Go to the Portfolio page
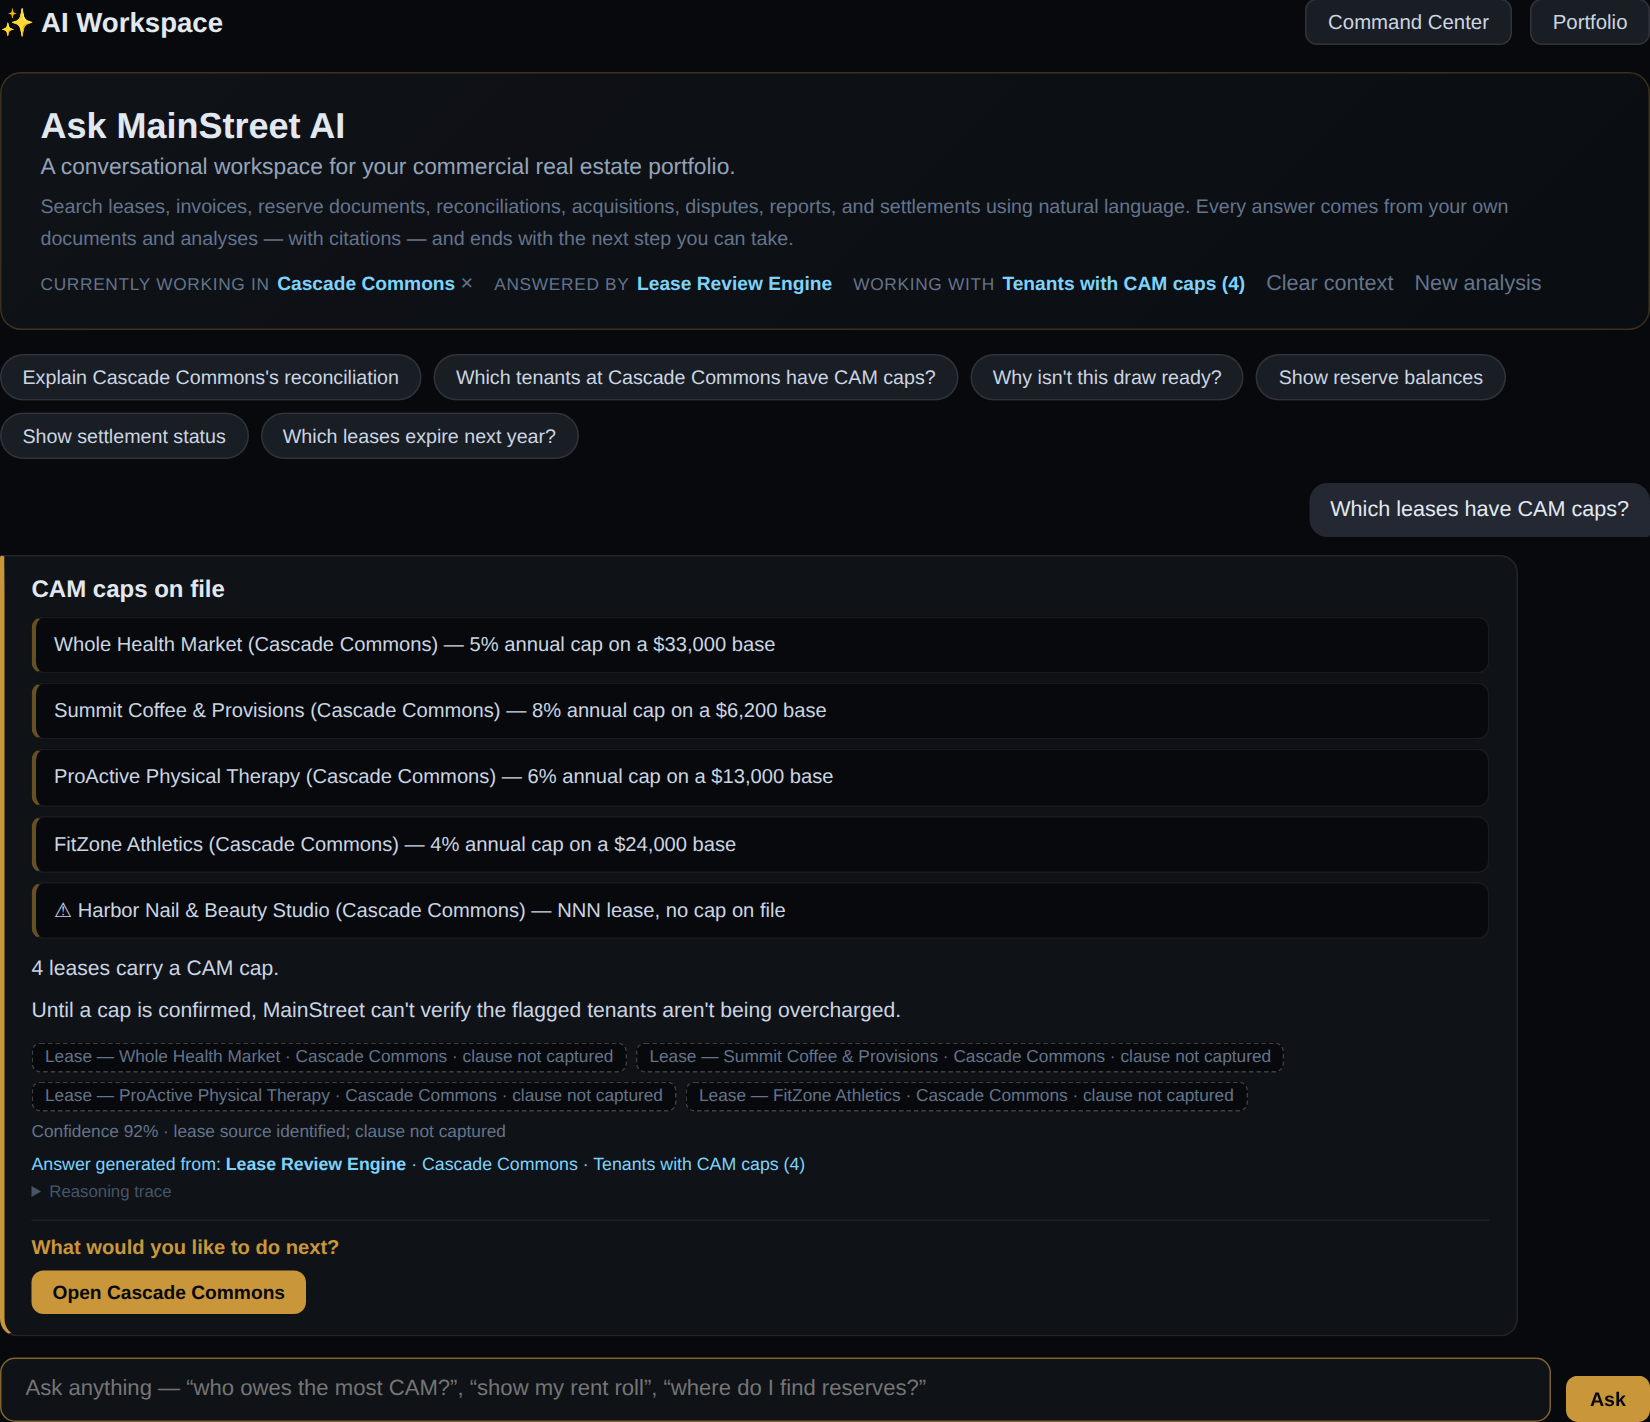The height and width of the screenshot is (1422, 1650). tap(1589, 22)
